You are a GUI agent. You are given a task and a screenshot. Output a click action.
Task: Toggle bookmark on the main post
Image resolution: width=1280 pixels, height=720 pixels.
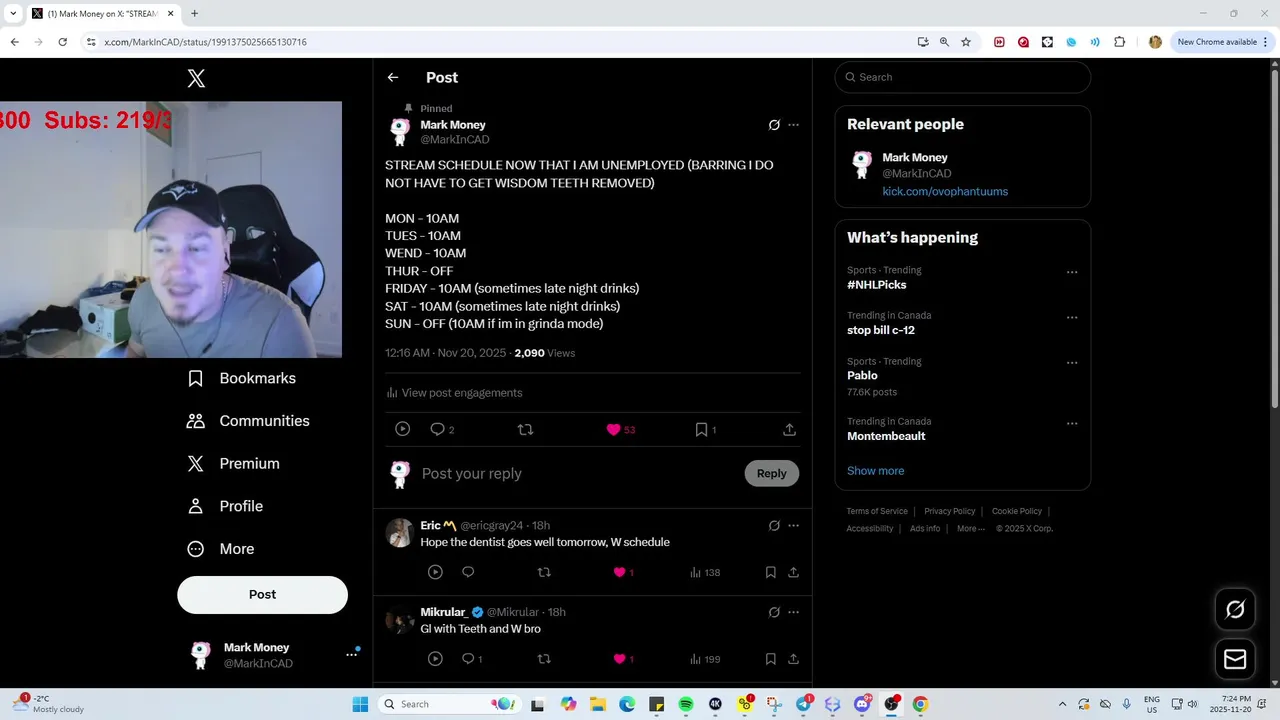tap(706, 429)
